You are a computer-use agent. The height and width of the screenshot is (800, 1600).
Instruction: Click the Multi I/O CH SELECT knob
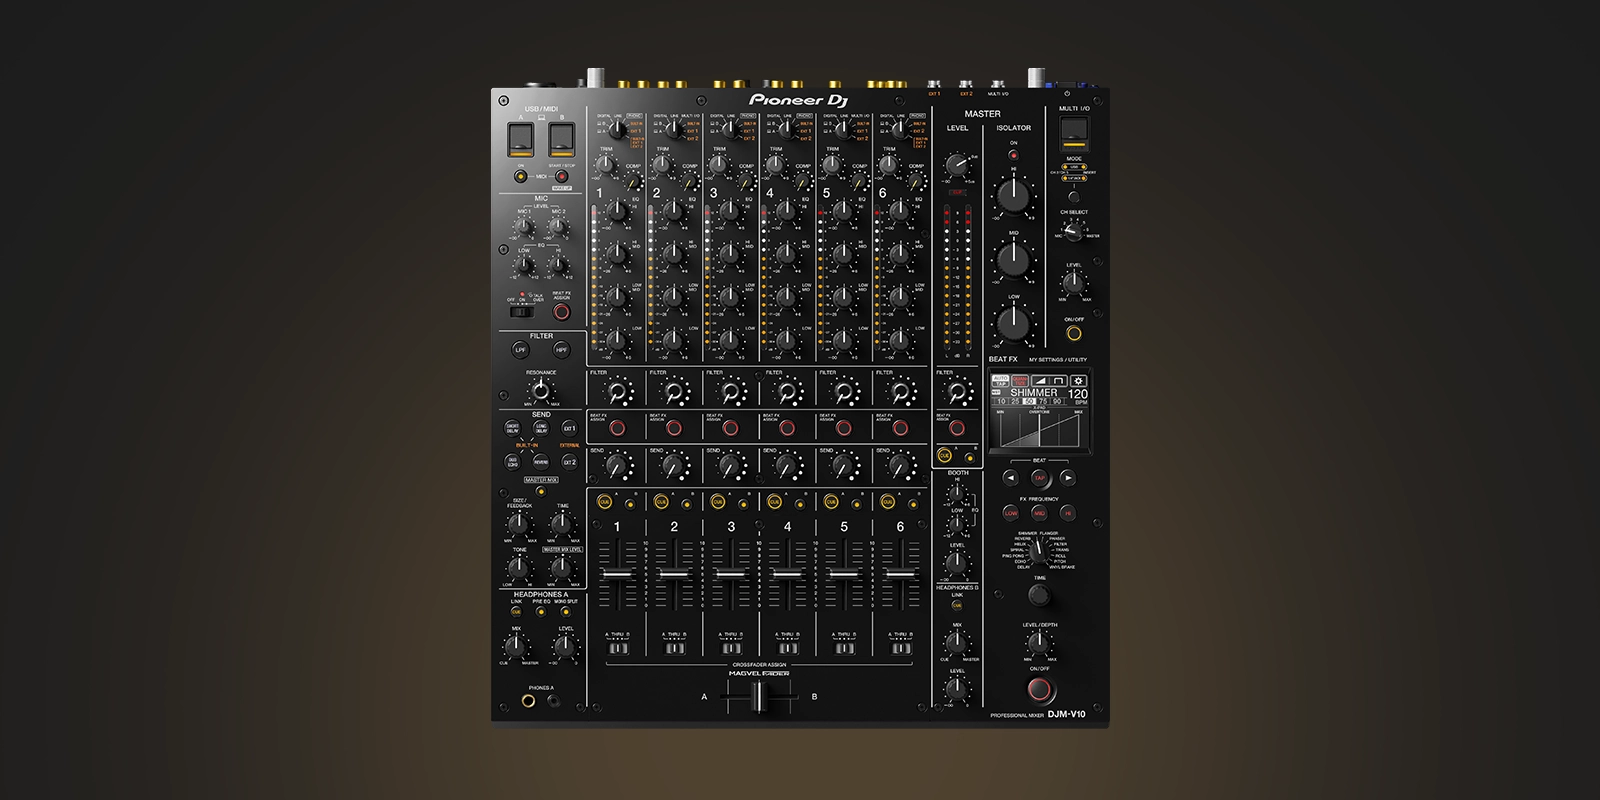pyautogui.click(x=1073, y=231)
